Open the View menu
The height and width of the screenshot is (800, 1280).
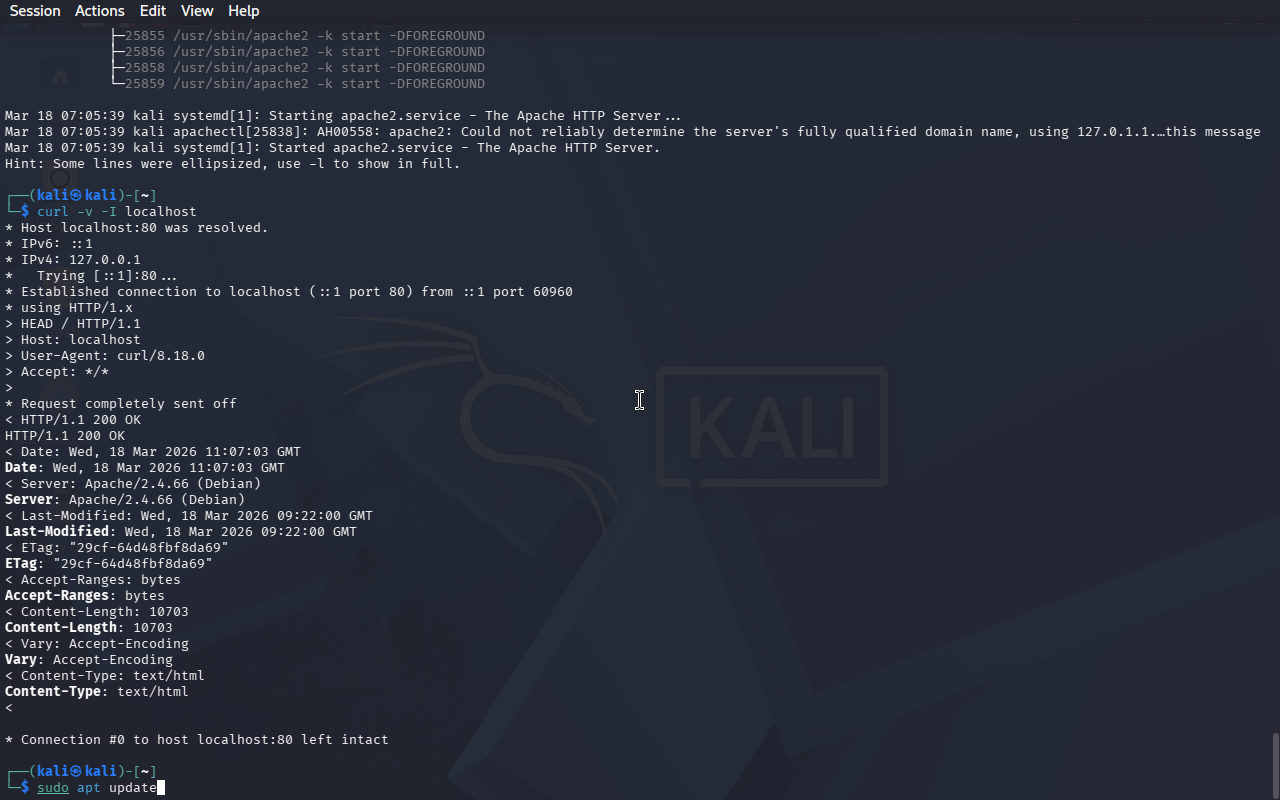coord(197,11)
